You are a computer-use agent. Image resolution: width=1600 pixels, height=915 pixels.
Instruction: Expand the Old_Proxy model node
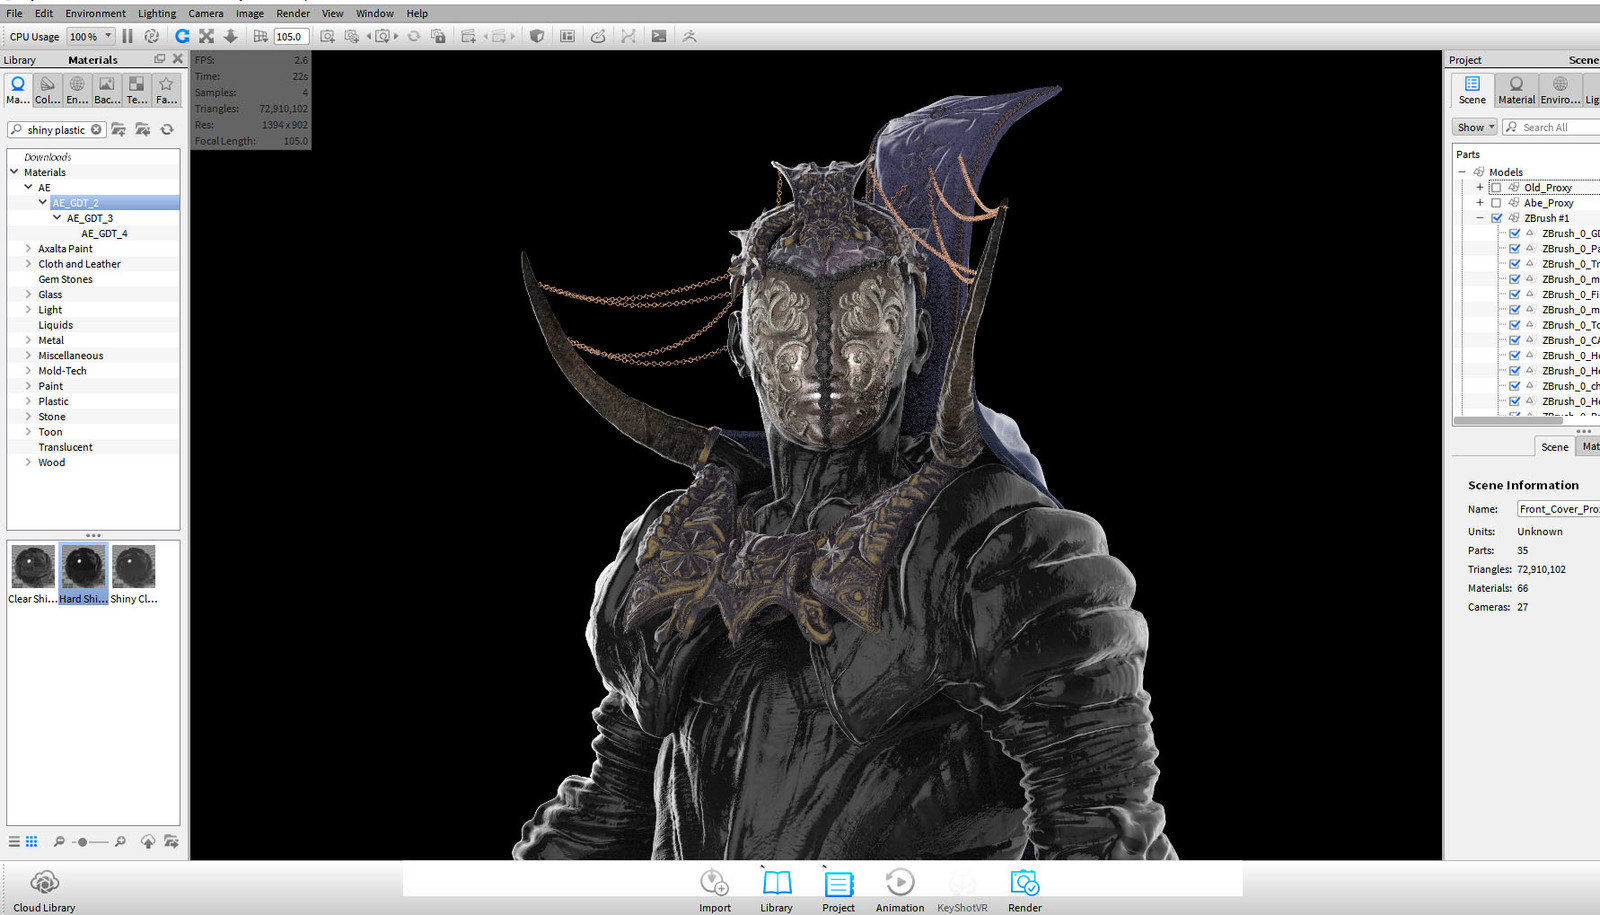[x=1480, y=187]
